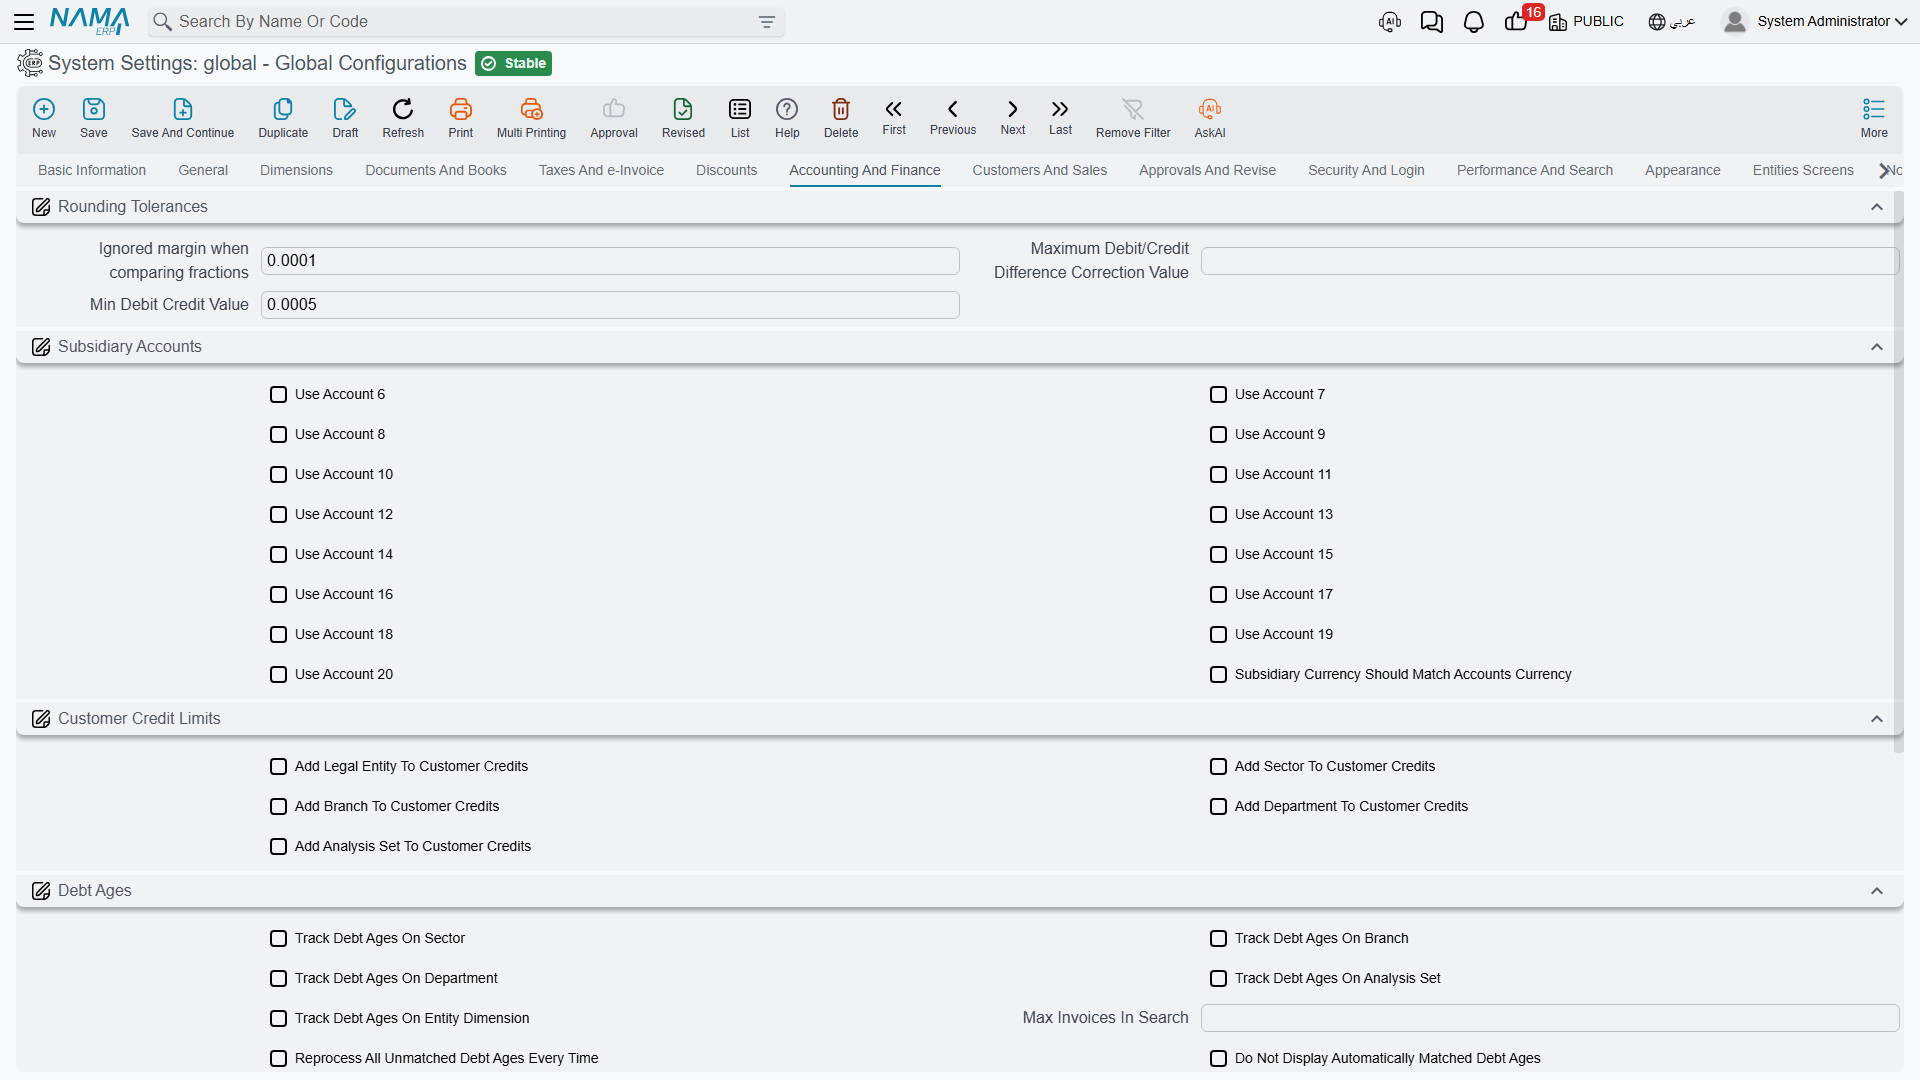The image size is (1920, 1080).
Task: Click the Stable status badge
Action: pyautogui.click(x=514, y=63)
